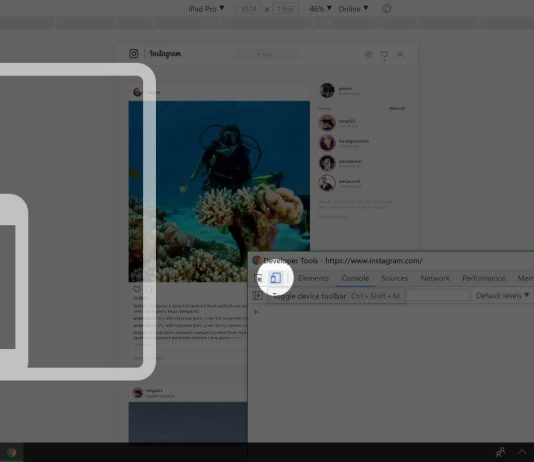
Task: Like the post with heart icon below photo
Action: 137,289
